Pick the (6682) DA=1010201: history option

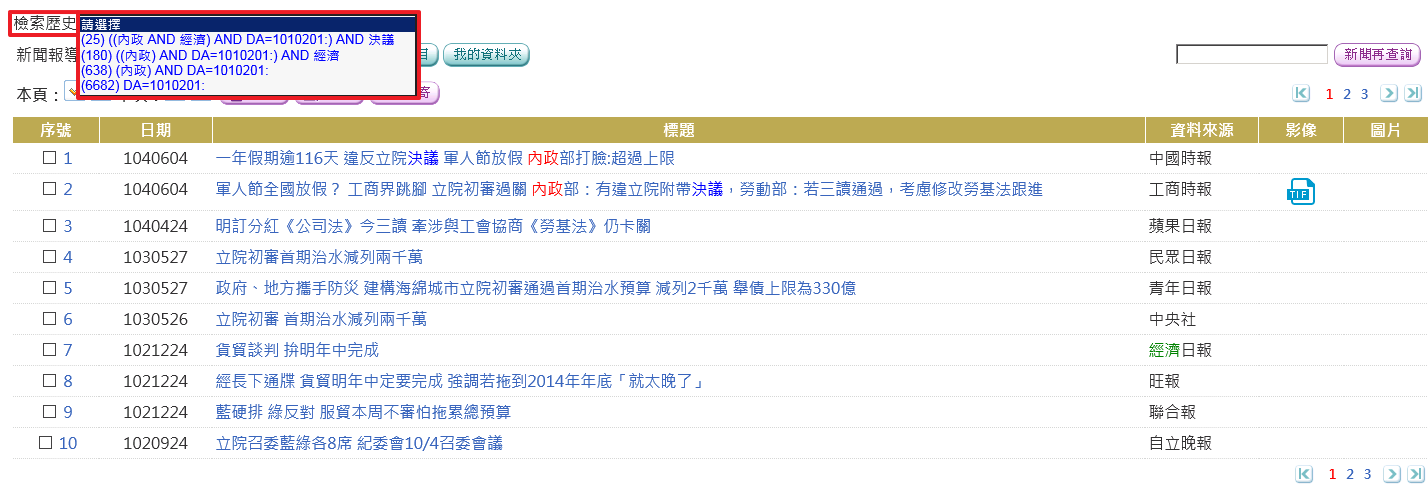click(143, 86)
